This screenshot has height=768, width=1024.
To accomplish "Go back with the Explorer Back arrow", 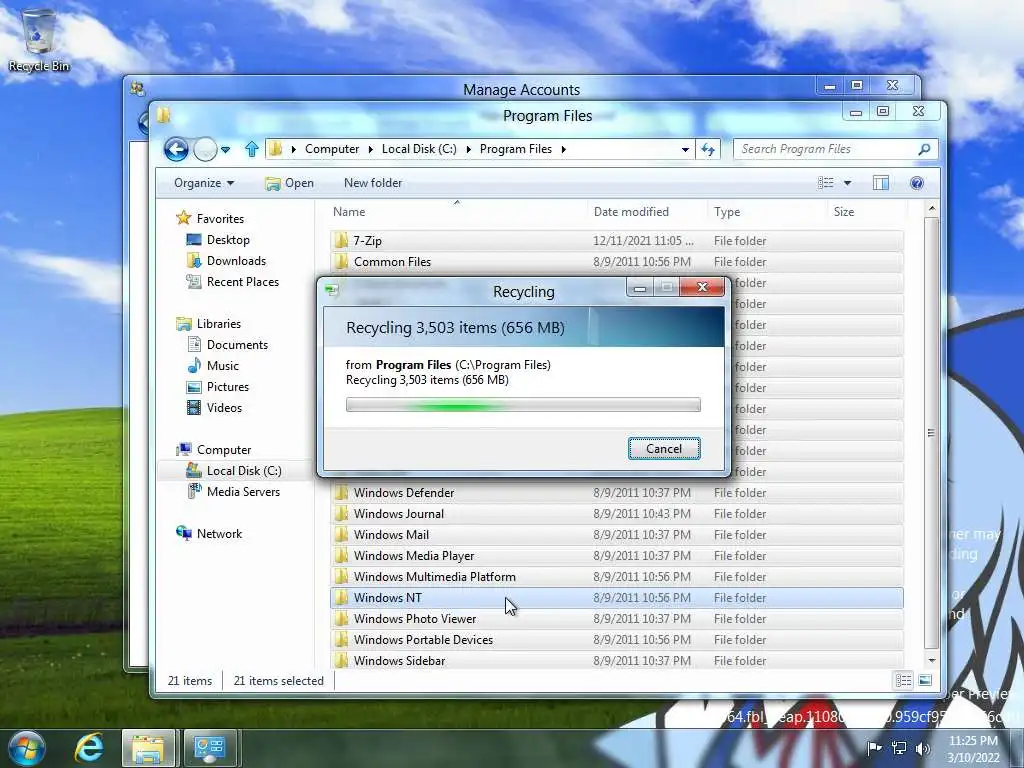I will pos(176,150).
